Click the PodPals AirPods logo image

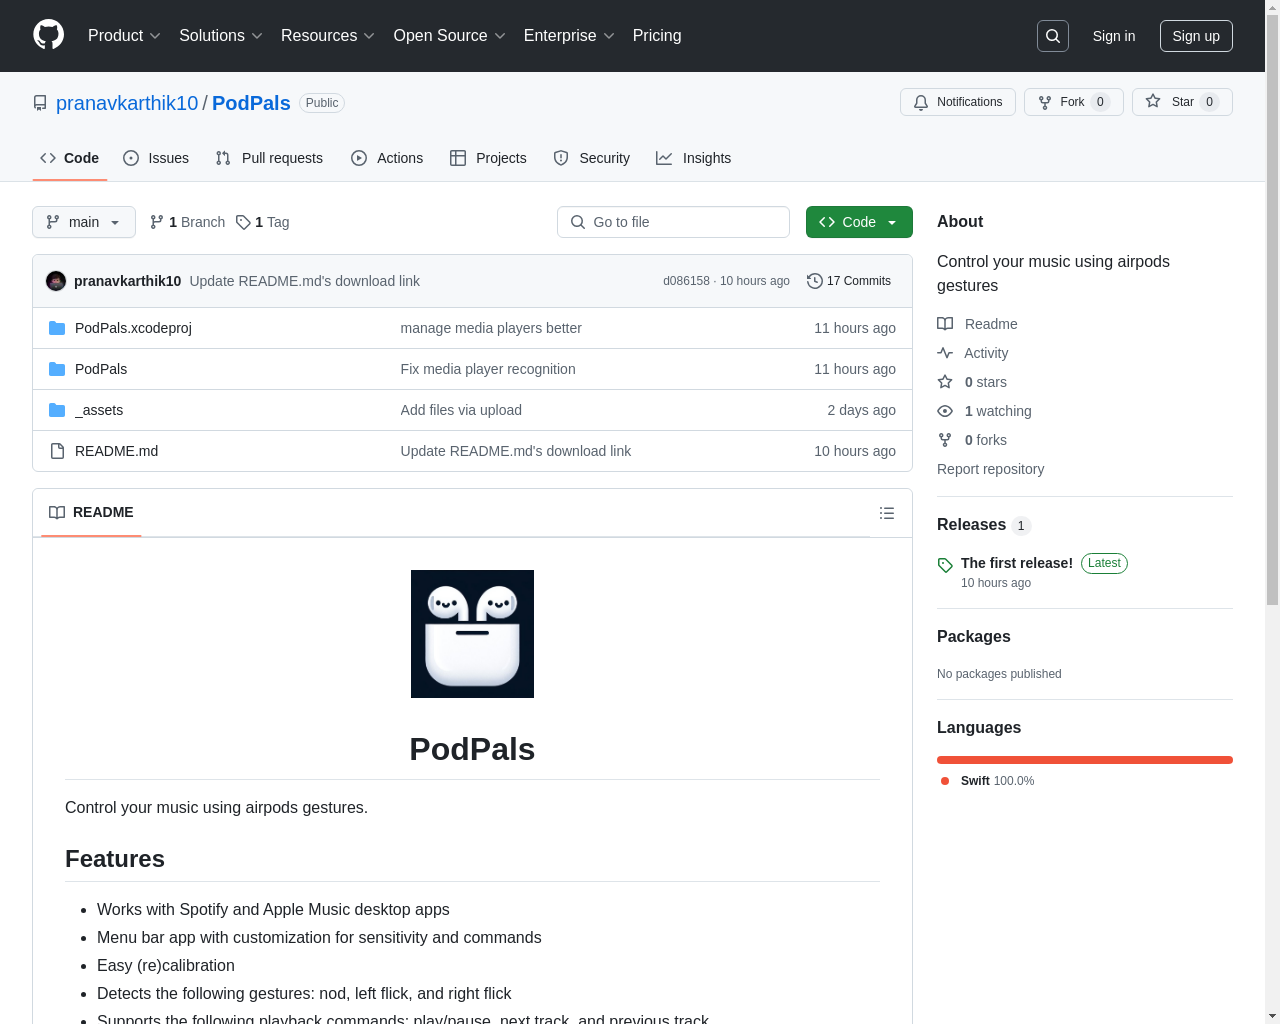pos(472,634)
